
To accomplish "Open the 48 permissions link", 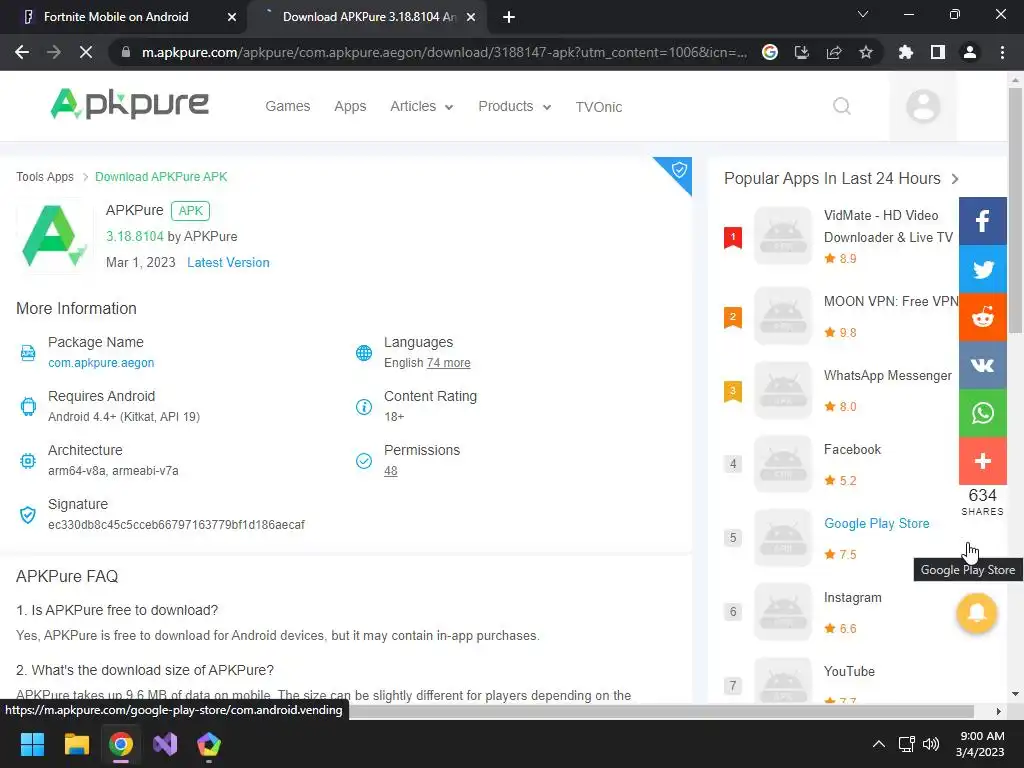I will [x=391, y=471].
